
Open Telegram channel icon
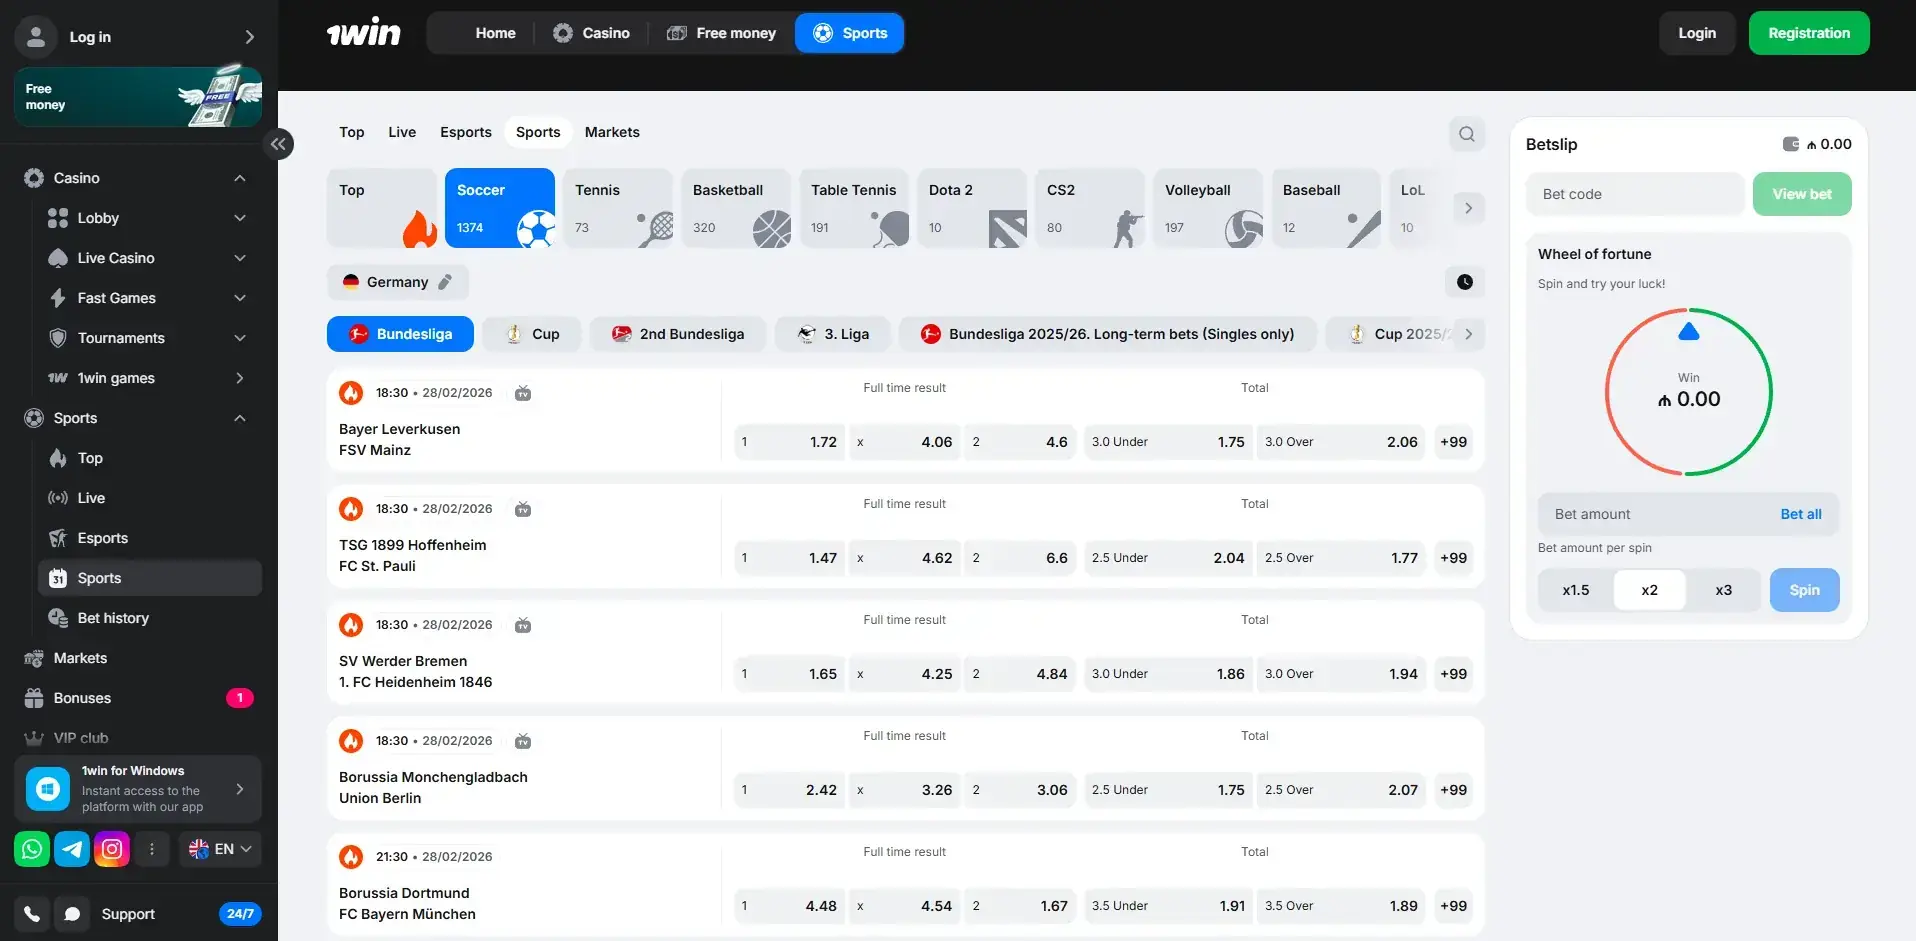[72, 849]
